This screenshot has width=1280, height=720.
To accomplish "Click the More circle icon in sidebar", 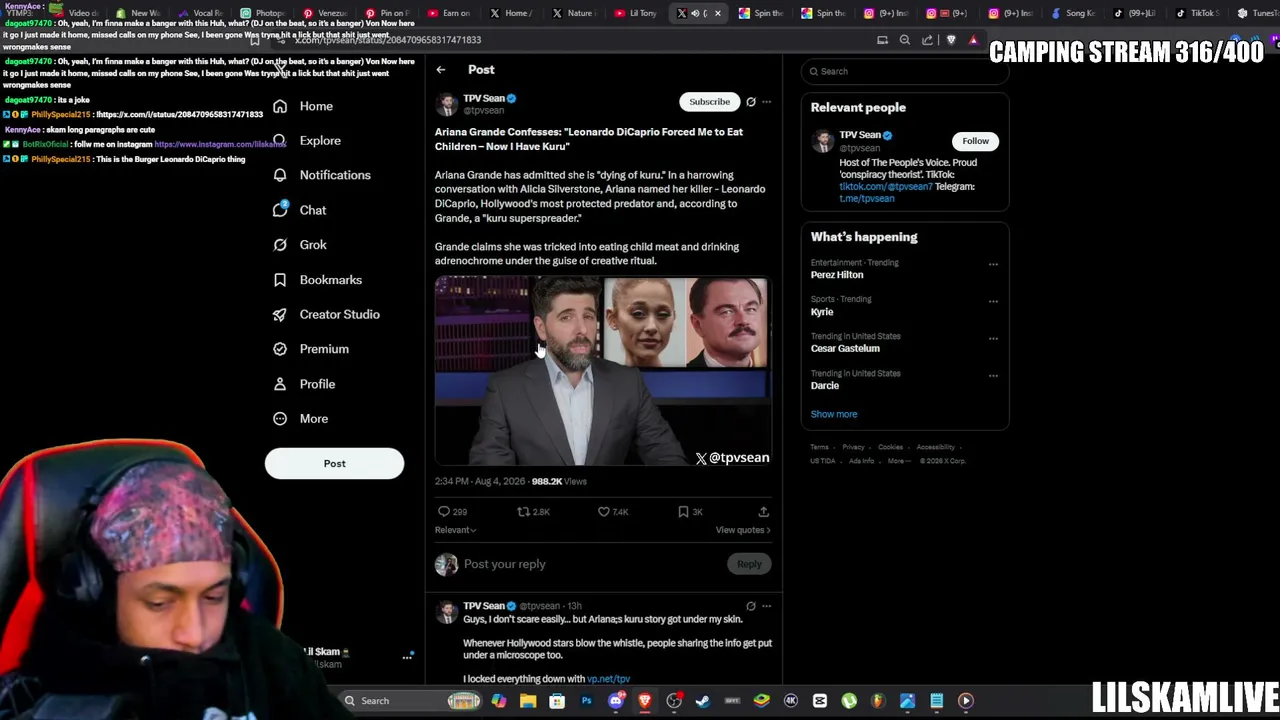I will tap(280, 419).
